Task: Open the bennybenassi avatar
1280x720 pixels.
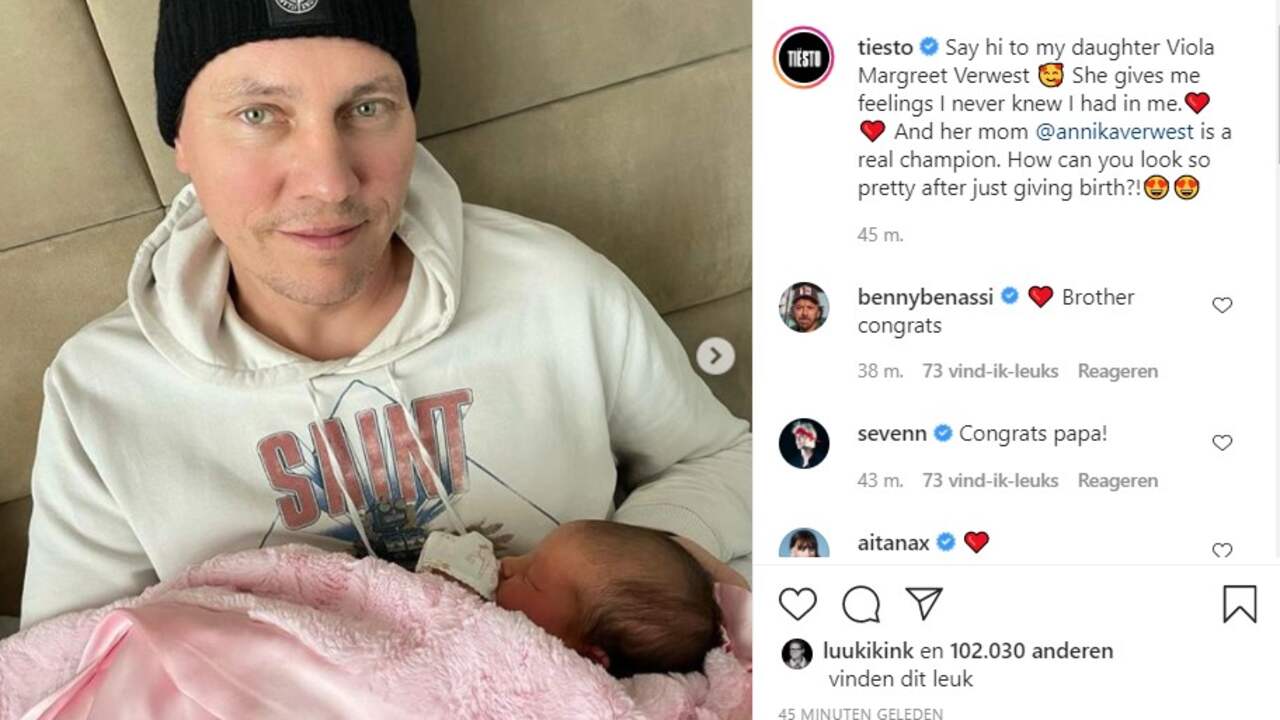Action: pyautogui.click(x=804, y=307)
